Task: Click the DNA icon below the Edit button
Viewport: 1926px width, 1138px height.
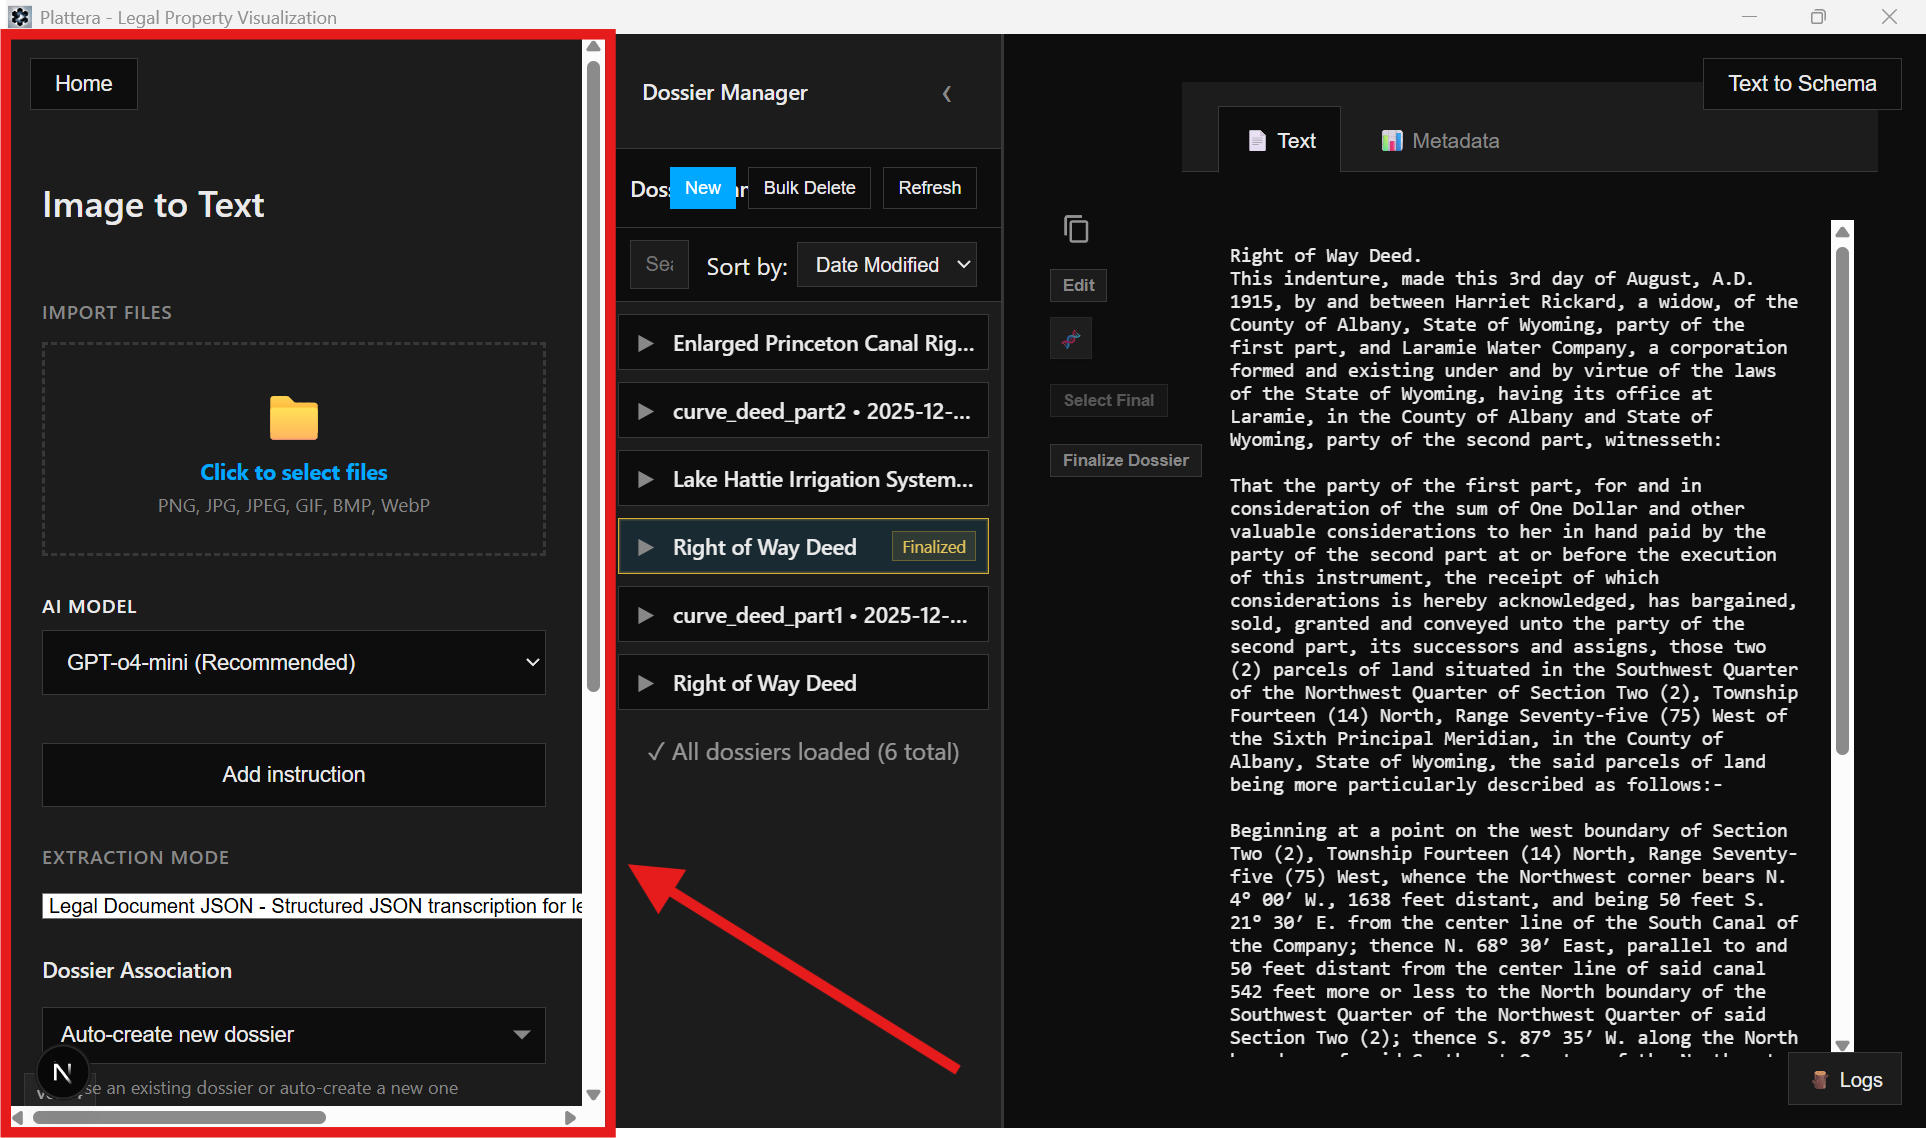Action: tap(1071, 338)
